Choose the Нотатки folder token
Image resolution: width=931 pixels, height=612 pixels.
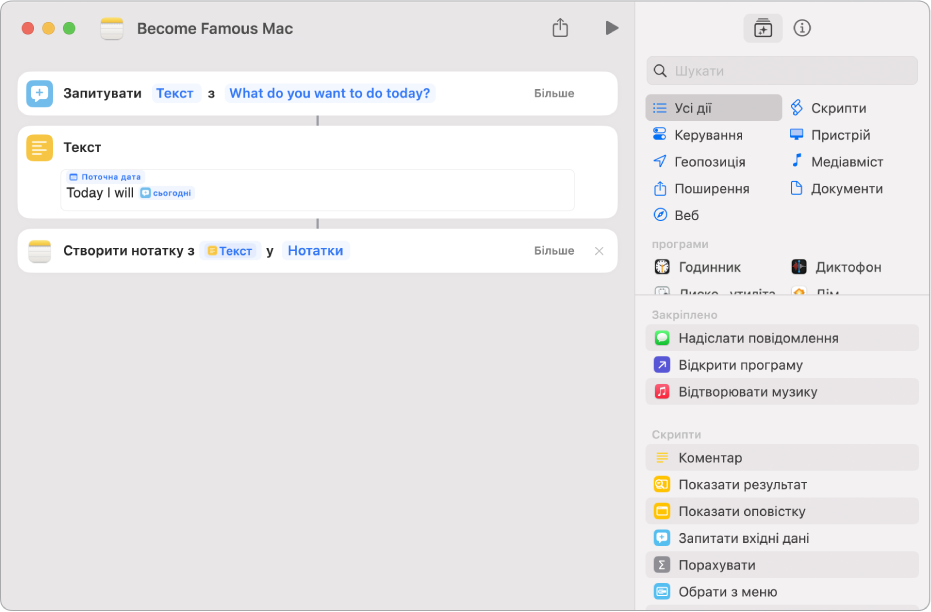(315, 250)
